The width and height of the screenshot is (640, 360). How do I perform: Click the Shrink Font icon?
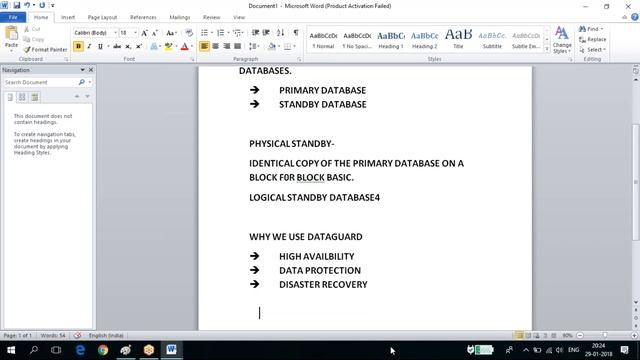(155, 33)
